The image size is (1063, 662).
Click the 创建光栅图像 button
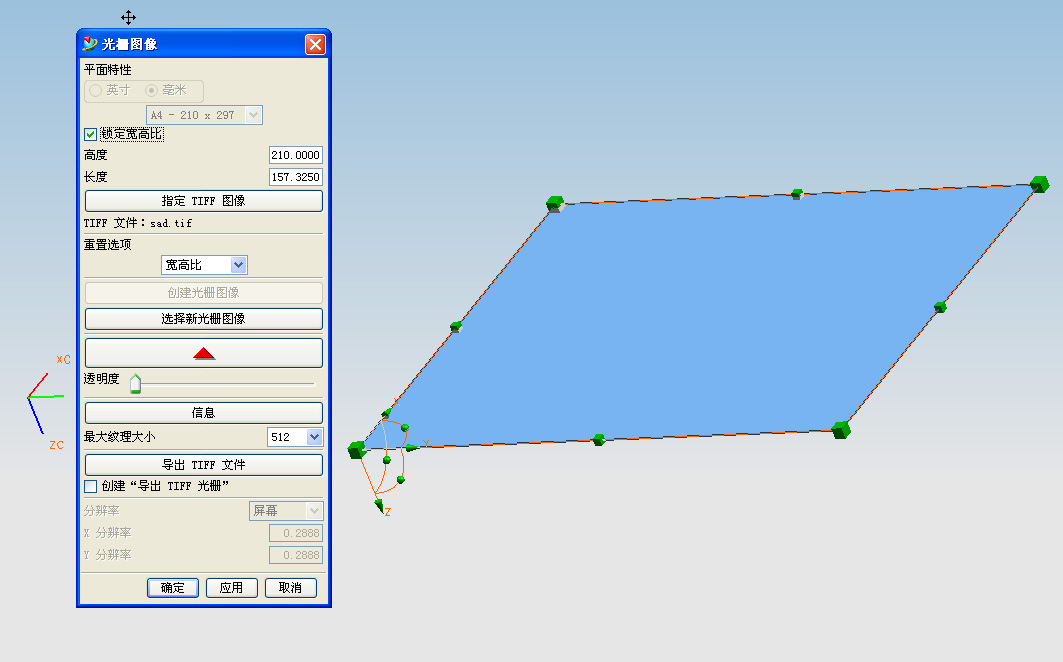coord(203,293)
